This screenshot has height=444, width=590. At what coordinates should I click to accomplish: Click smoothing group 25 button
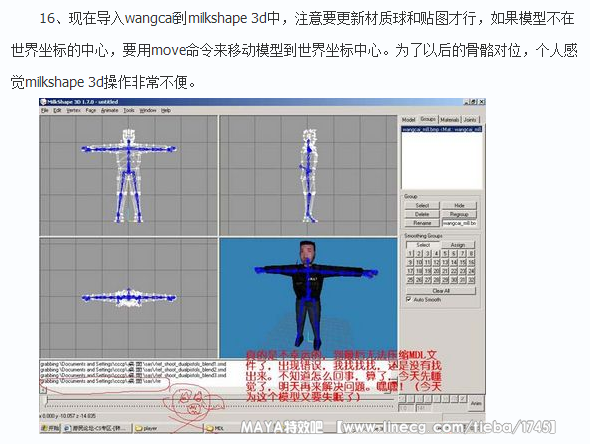click(x=410, y=280)
